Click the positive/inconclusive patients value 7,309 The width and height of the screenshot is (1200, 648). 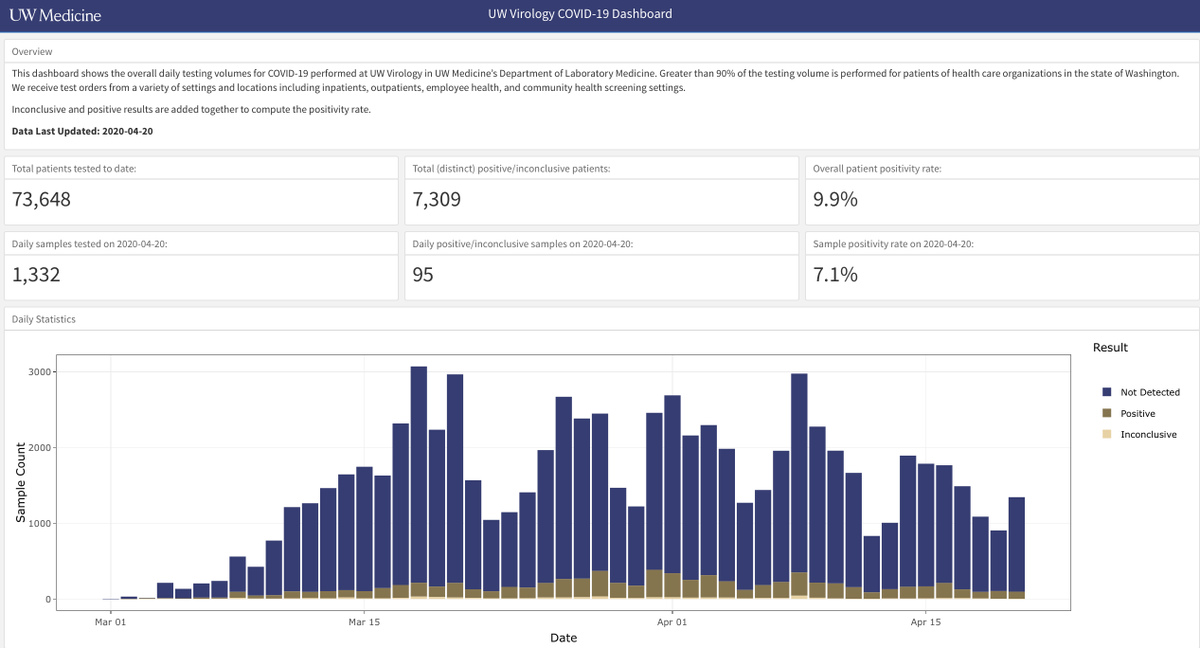click(x=437, y=199)
